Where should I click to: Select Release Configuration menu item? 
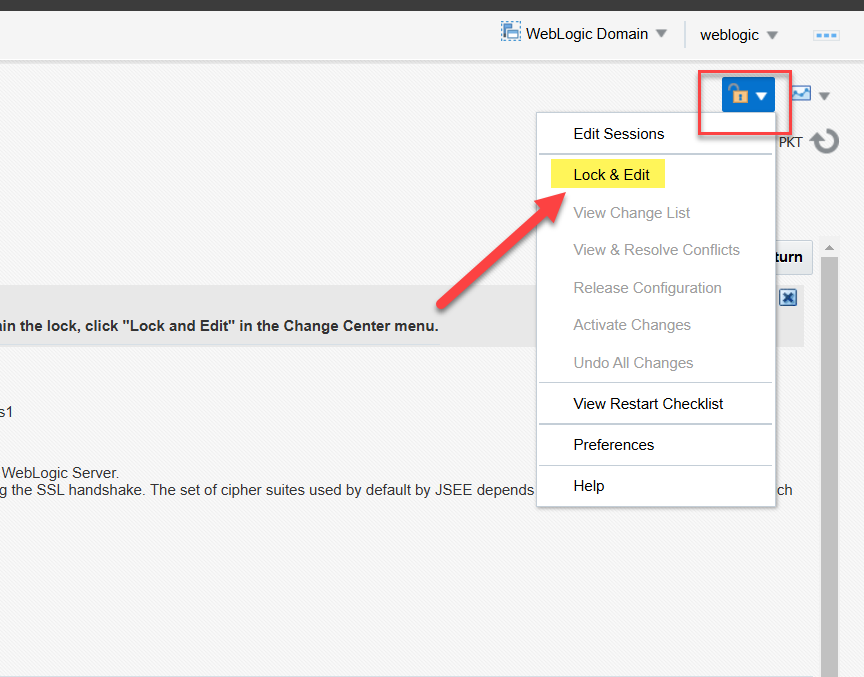[647, 288]
